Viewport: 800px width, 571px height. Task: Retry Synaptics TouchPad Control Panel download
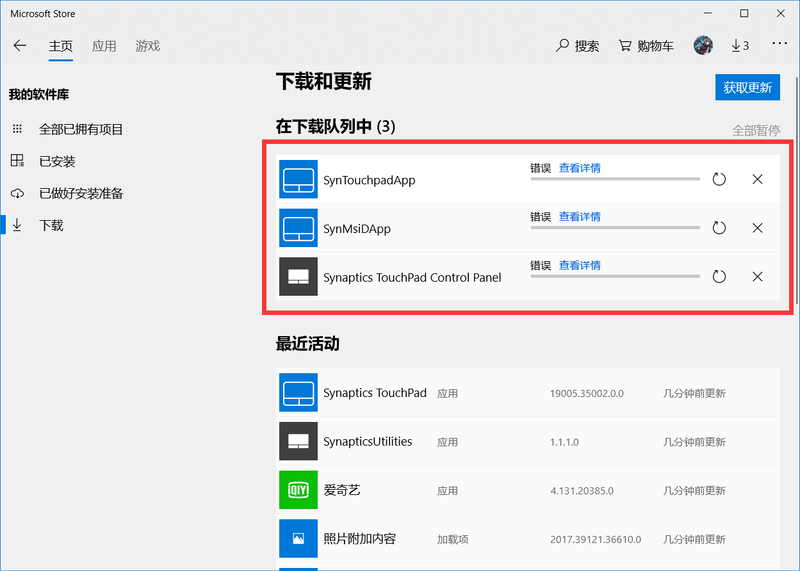pyautogui.click(x=719, y=277)
